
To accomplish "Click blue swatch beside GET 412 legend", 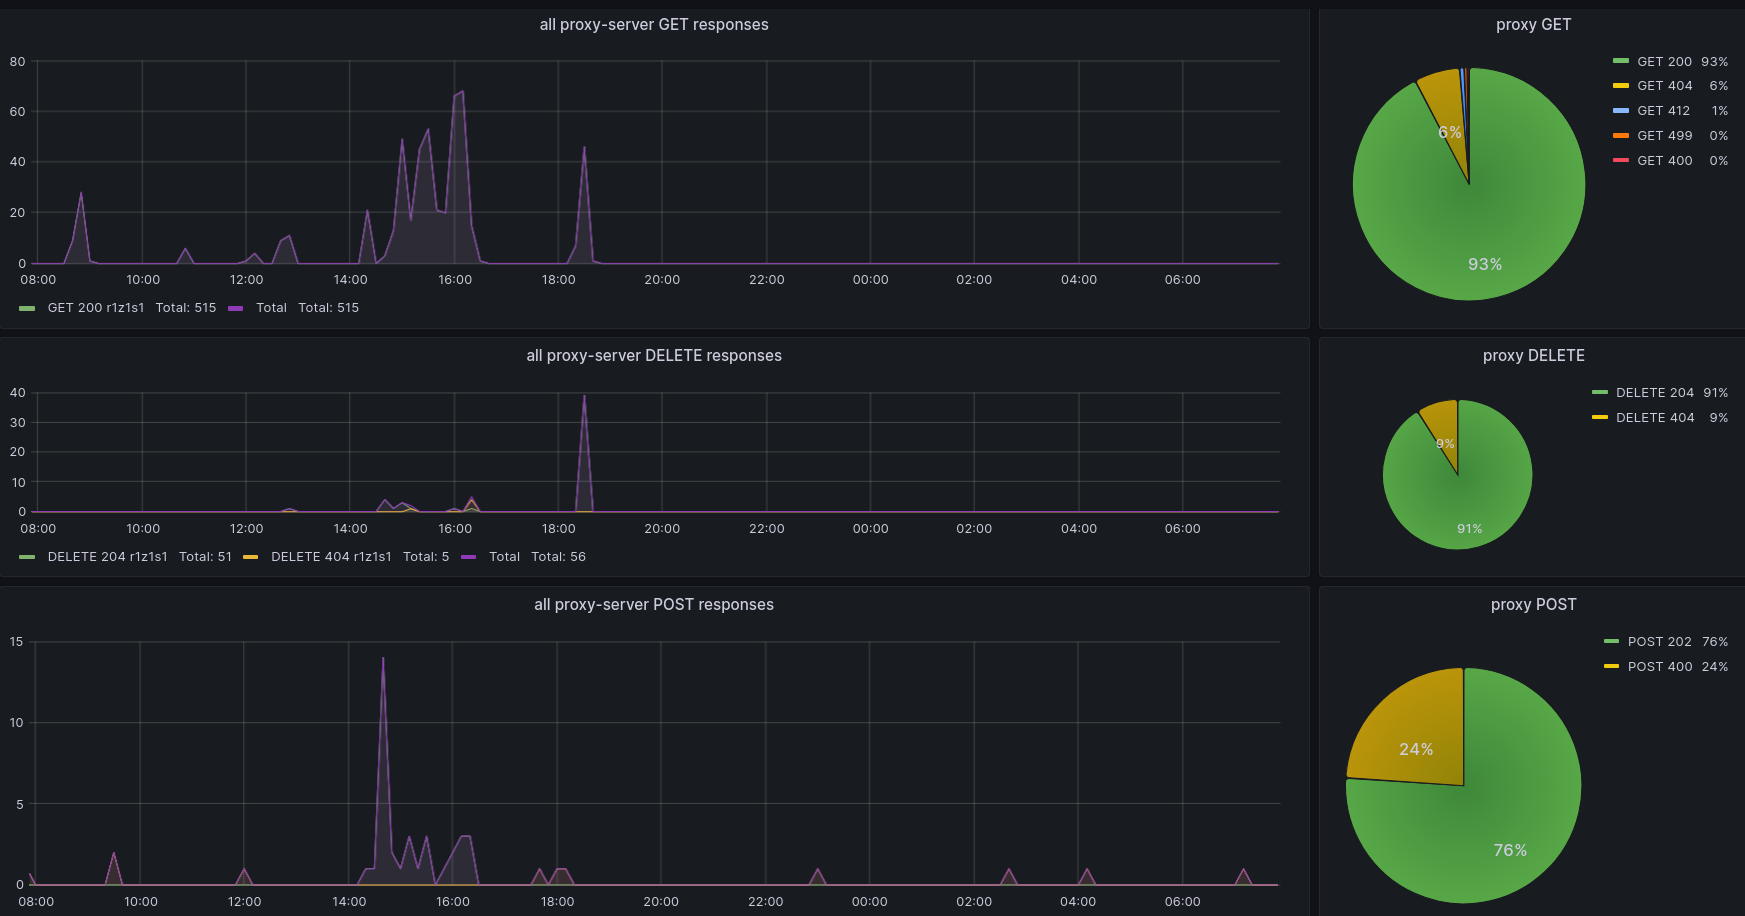I will 1621,111.
